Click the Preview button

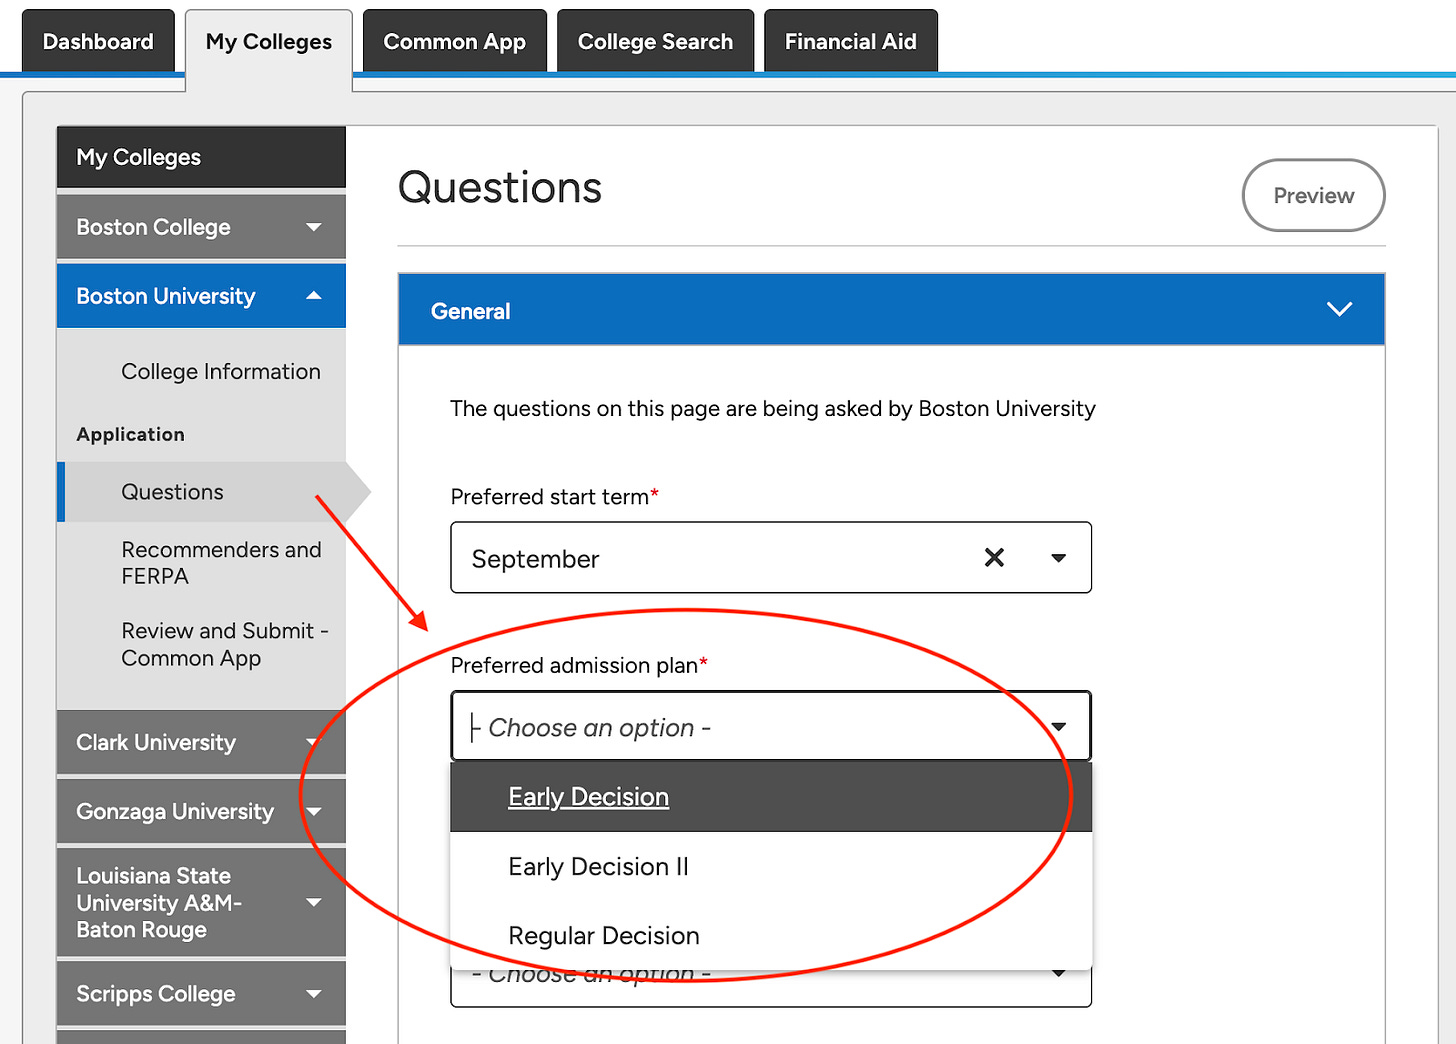pos(1313,195)
